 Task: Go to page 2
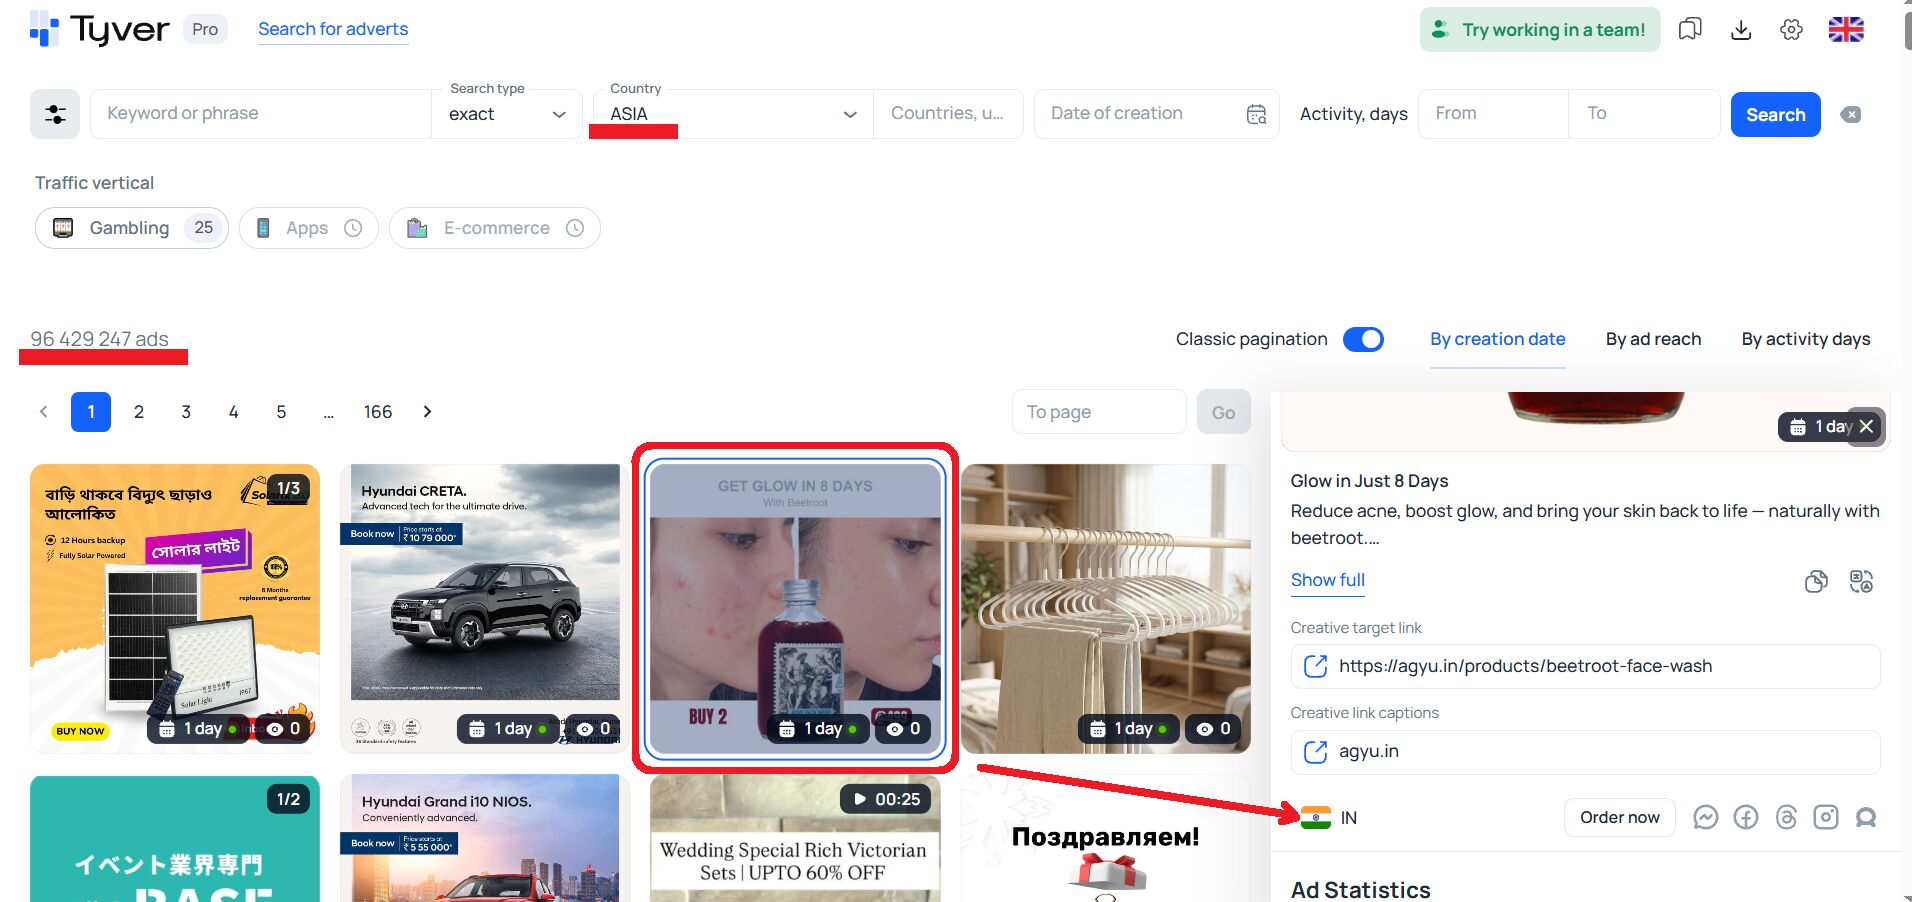point(139,412)
